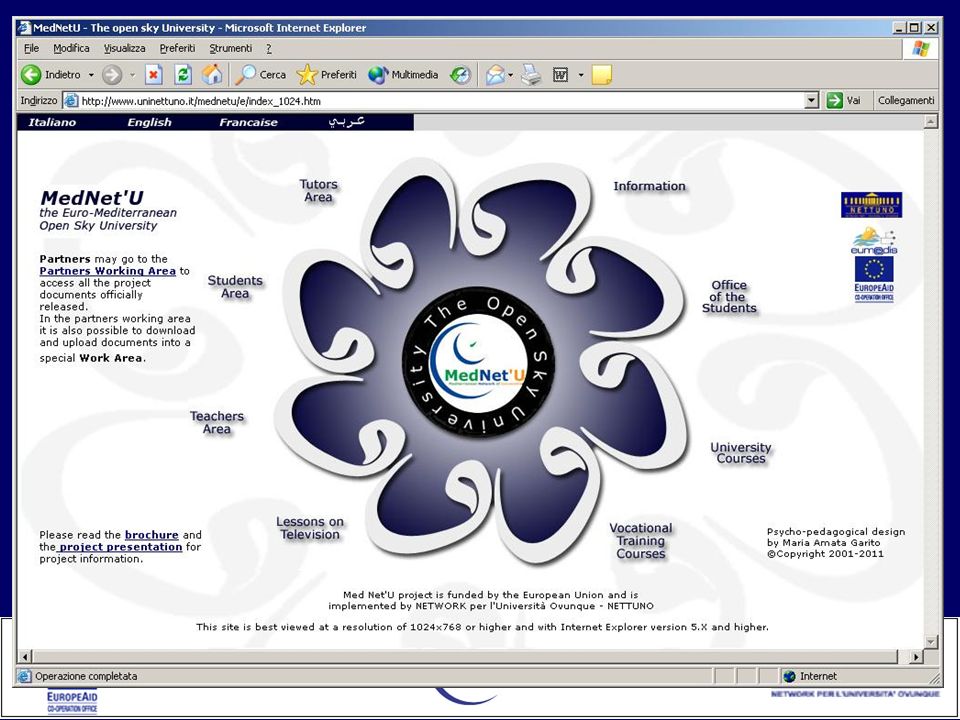Go to Teachers Area
This screenshot has height=720, width=960.
(217, 422)
